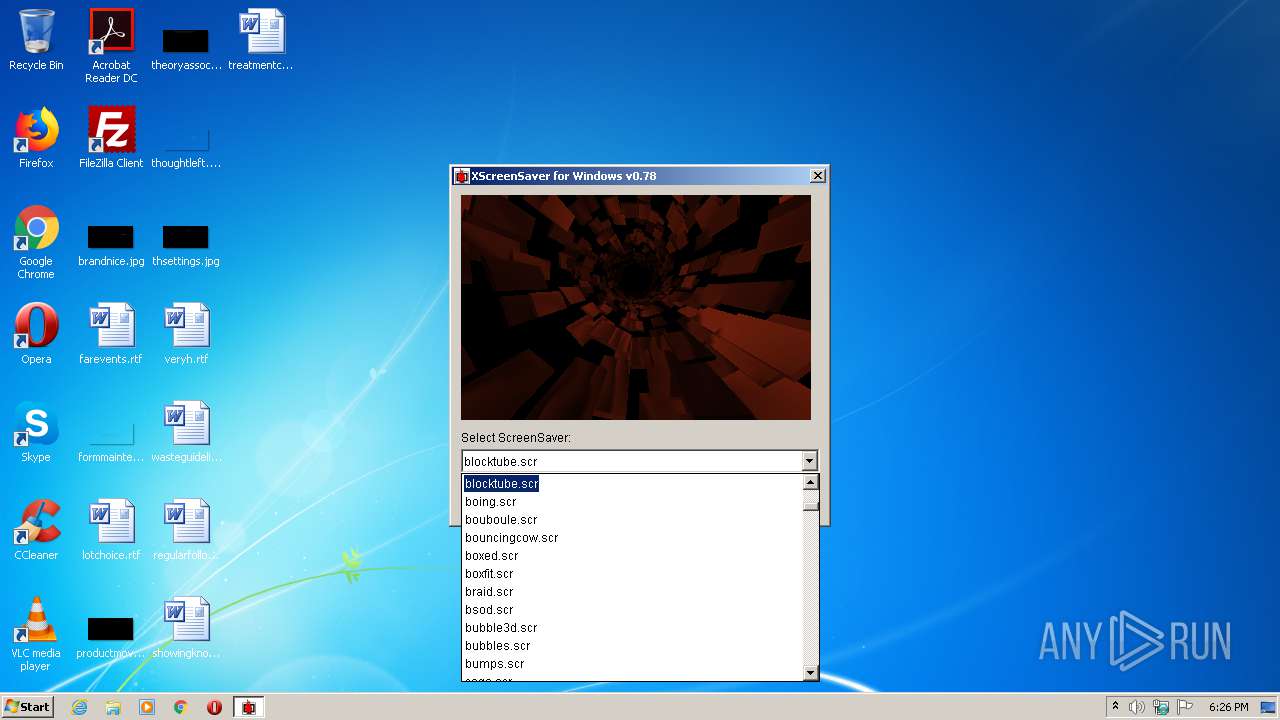
Task: Select the farevents.rtf document icon
Action: (x=111, y=334)
